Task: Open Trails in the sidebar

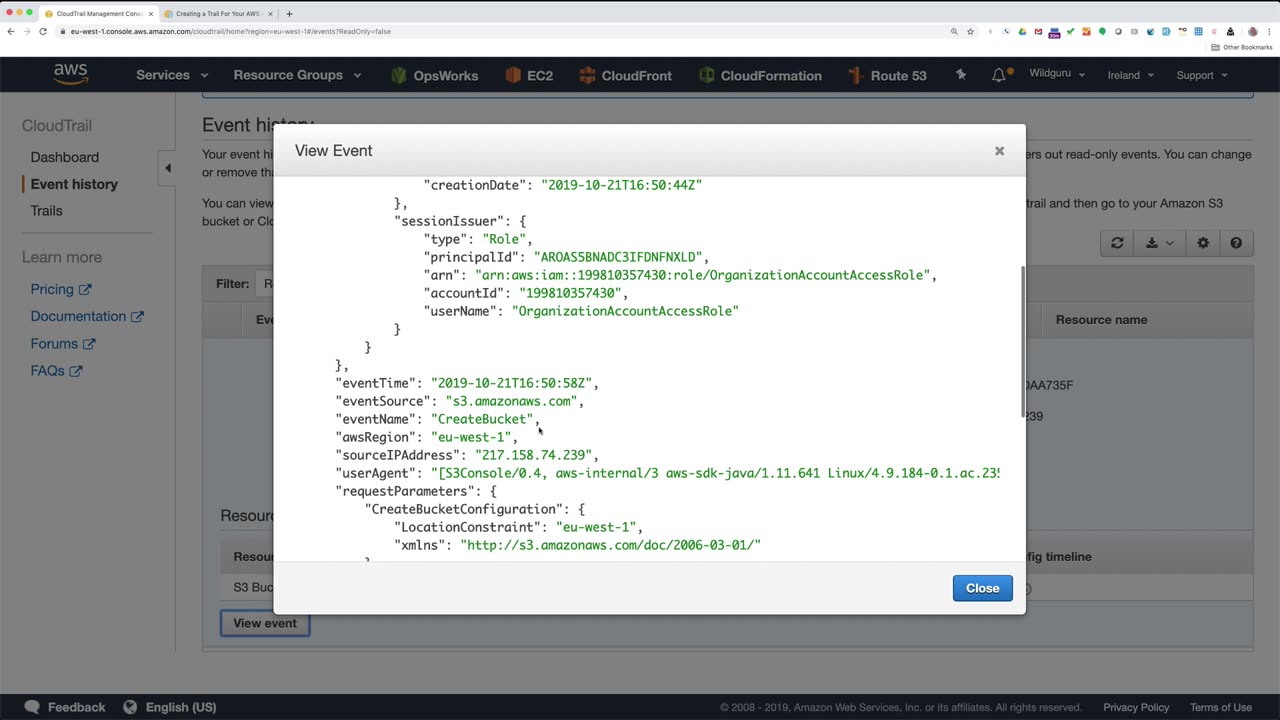Action: tap(46, 211)
